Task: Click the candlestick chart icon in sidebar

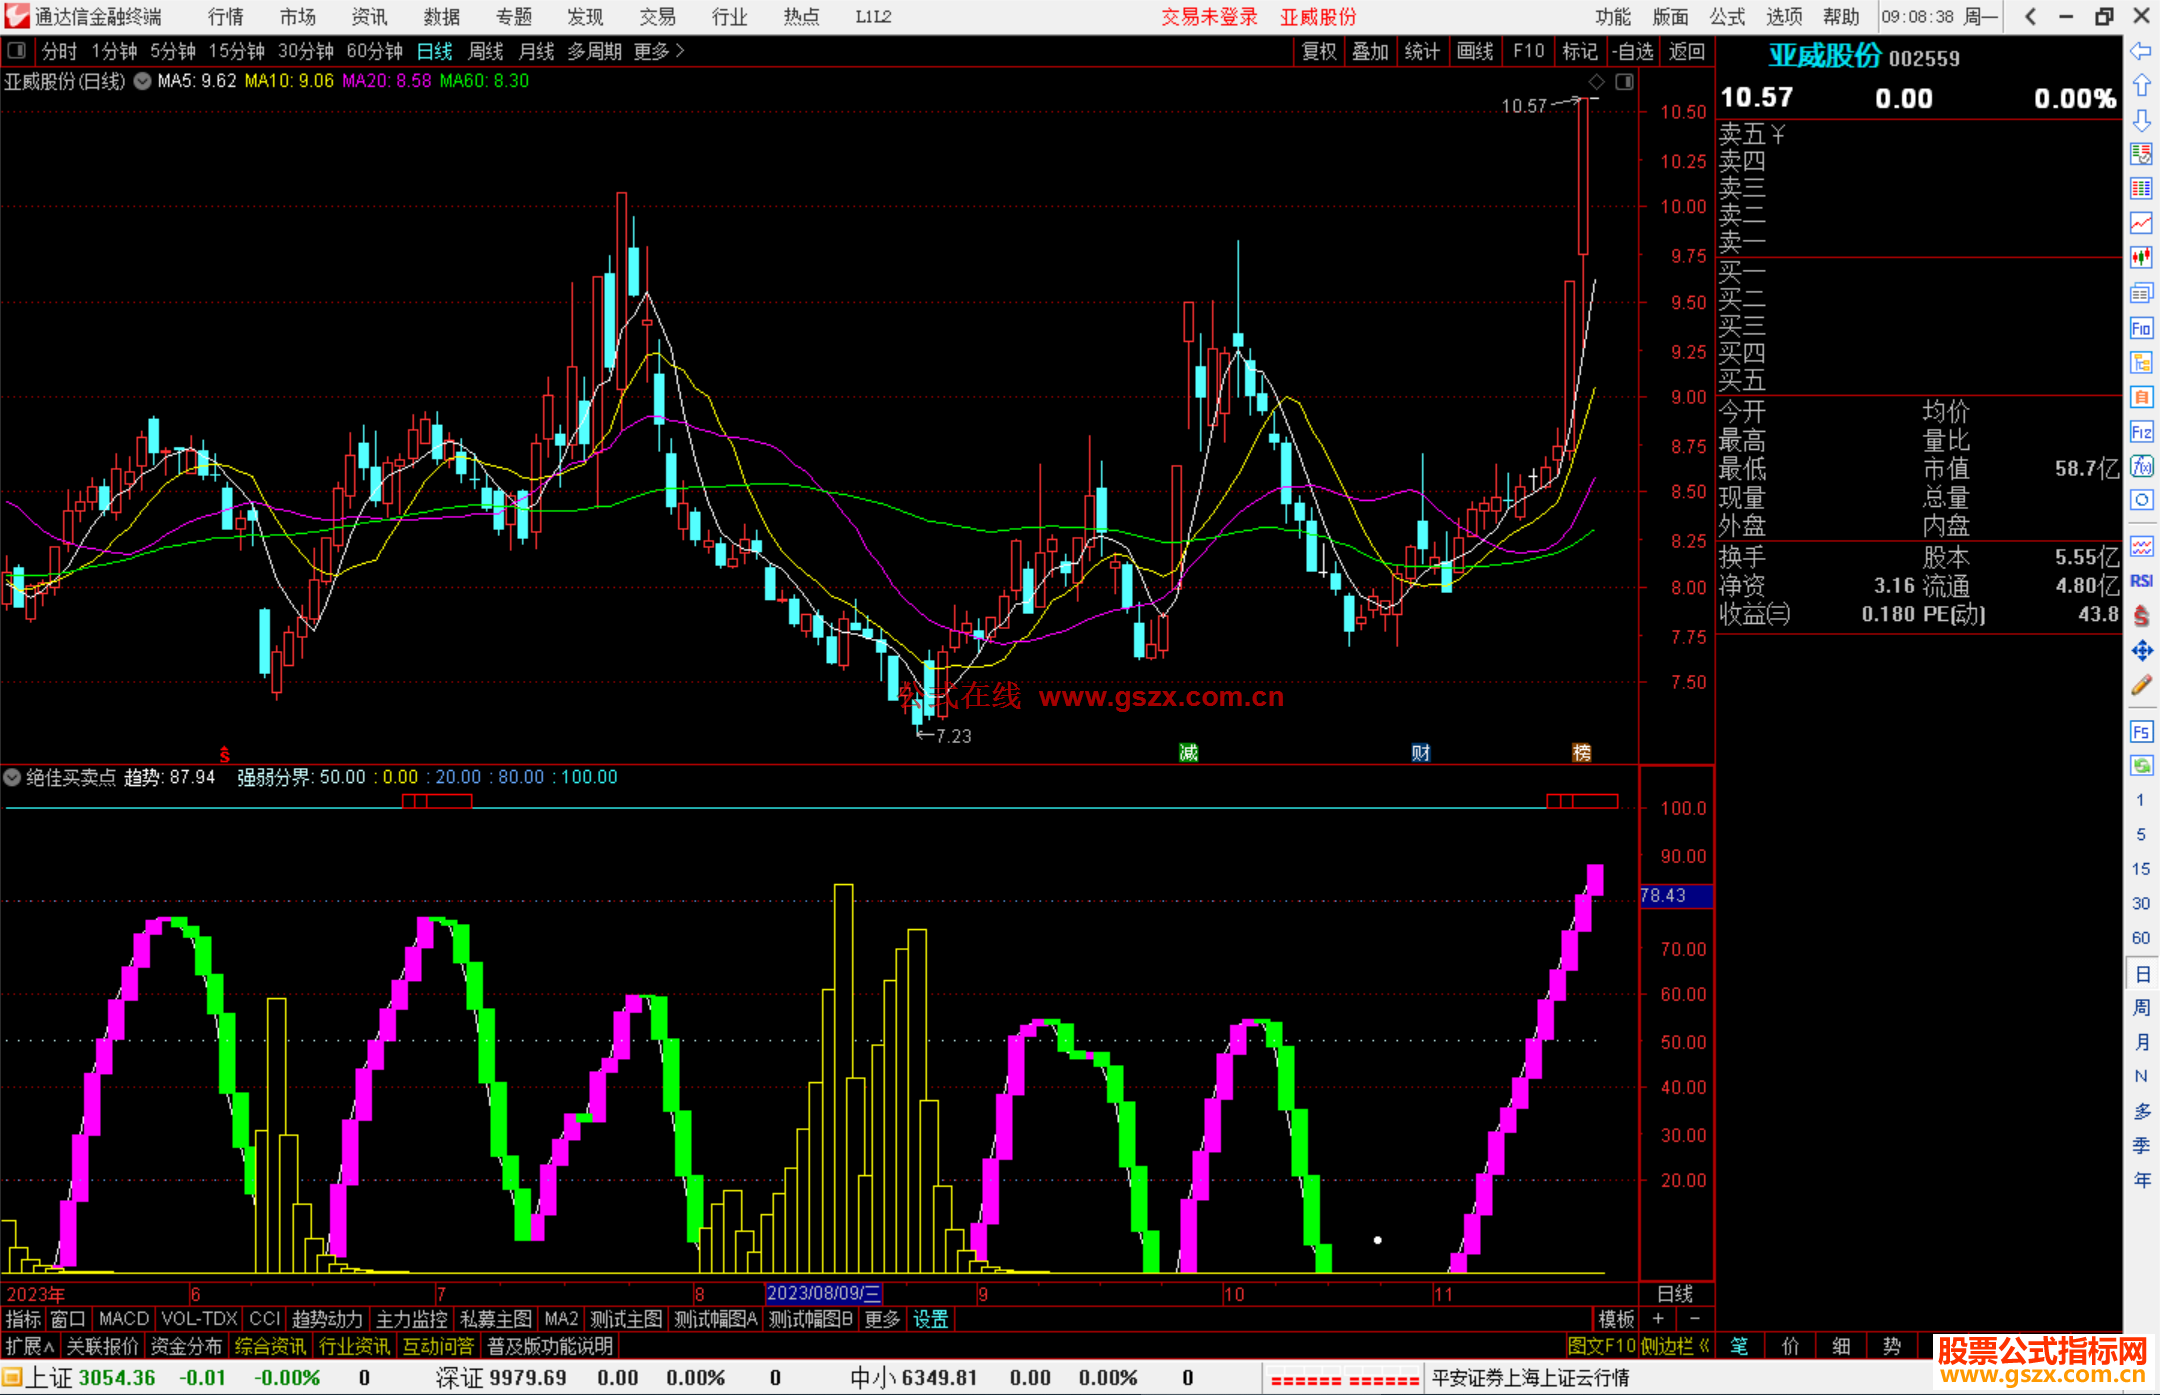Action: tap(2141, 258)
